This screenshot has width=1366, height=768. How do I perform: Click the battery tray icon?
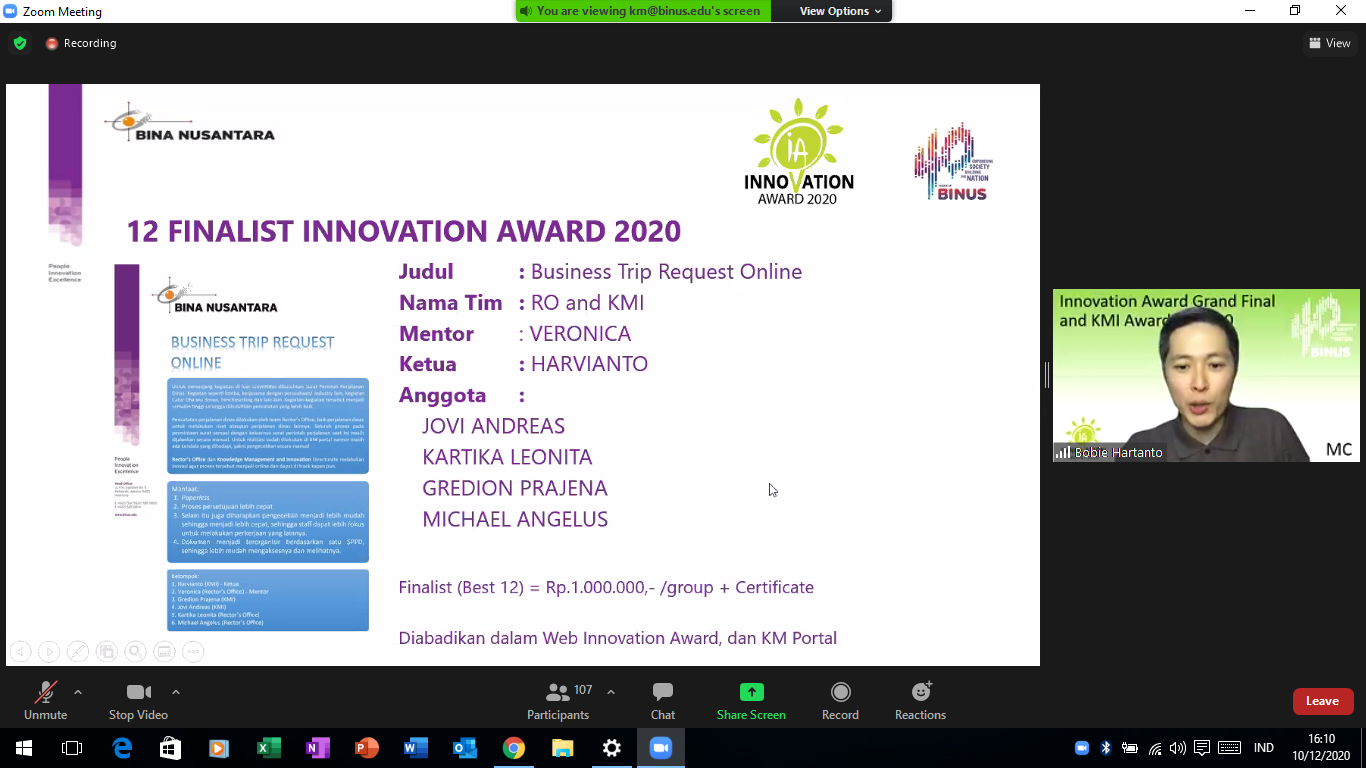[x=1130, y=748]
